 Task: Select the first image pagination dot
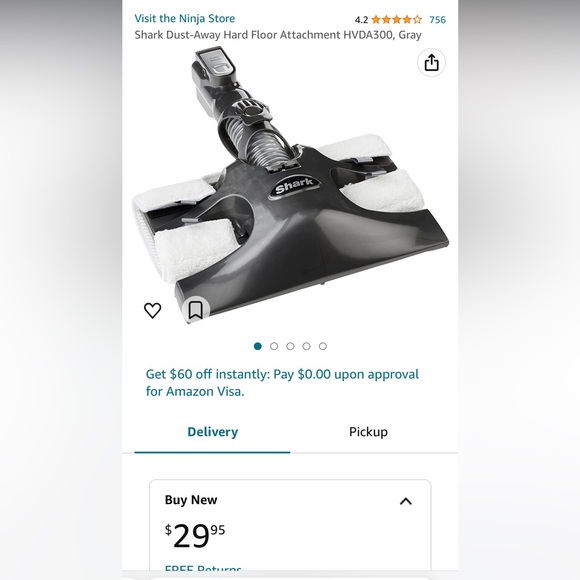tap(258, 346)
